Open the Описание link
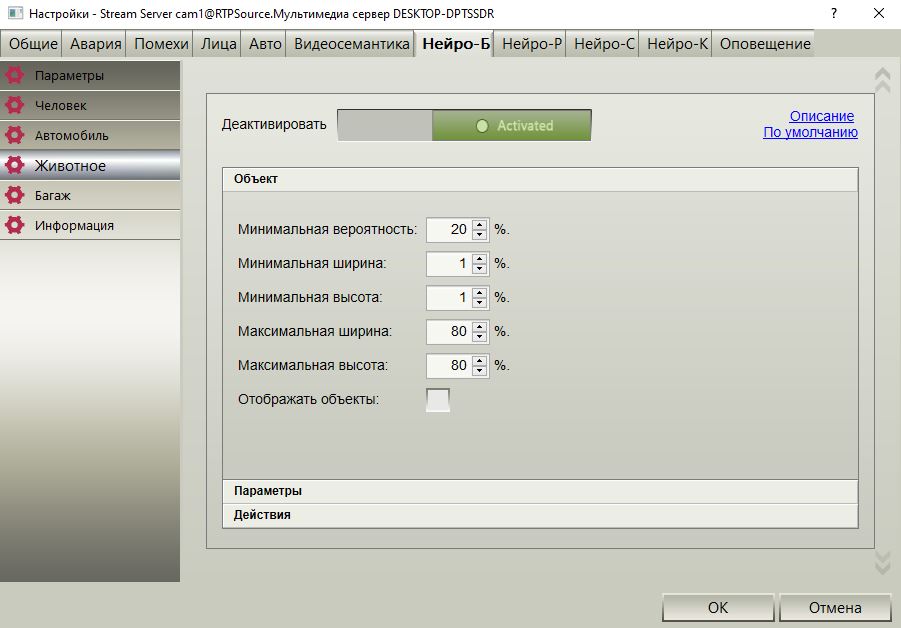The width and height of the screenshot is (901, 628). 822,116
